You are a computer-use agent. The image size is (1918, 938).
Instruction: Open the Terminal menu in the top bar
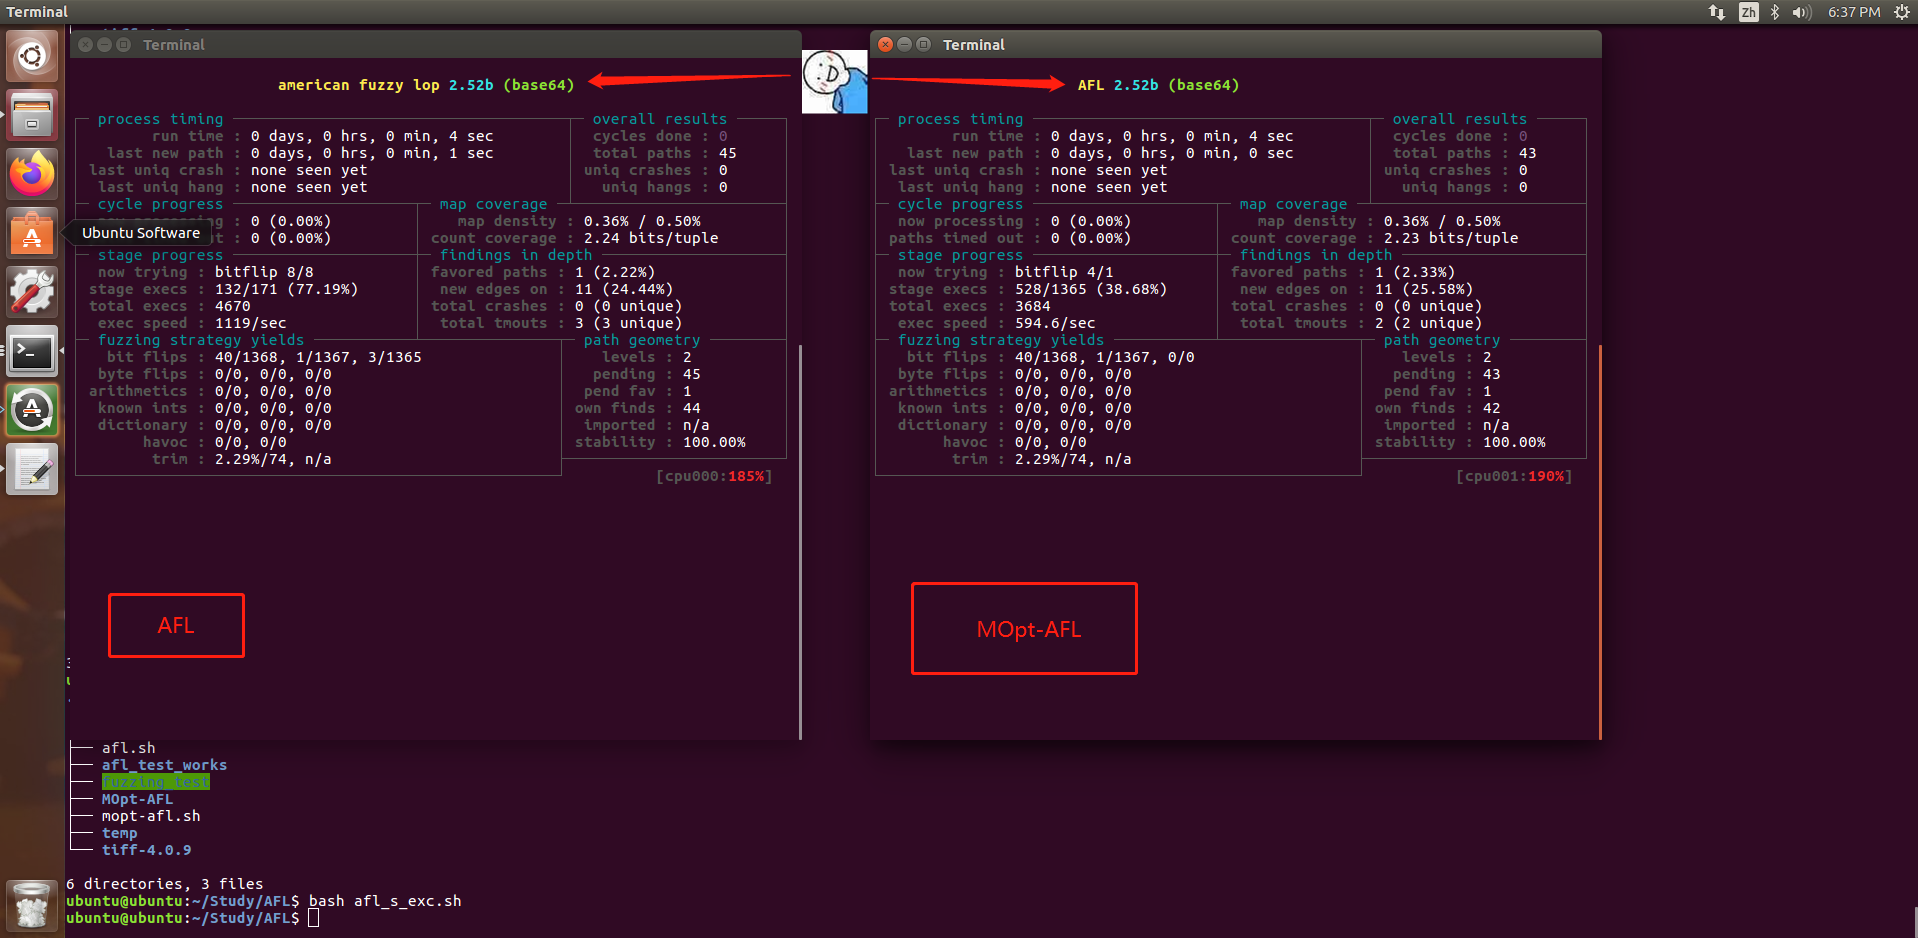pos(36,11)
